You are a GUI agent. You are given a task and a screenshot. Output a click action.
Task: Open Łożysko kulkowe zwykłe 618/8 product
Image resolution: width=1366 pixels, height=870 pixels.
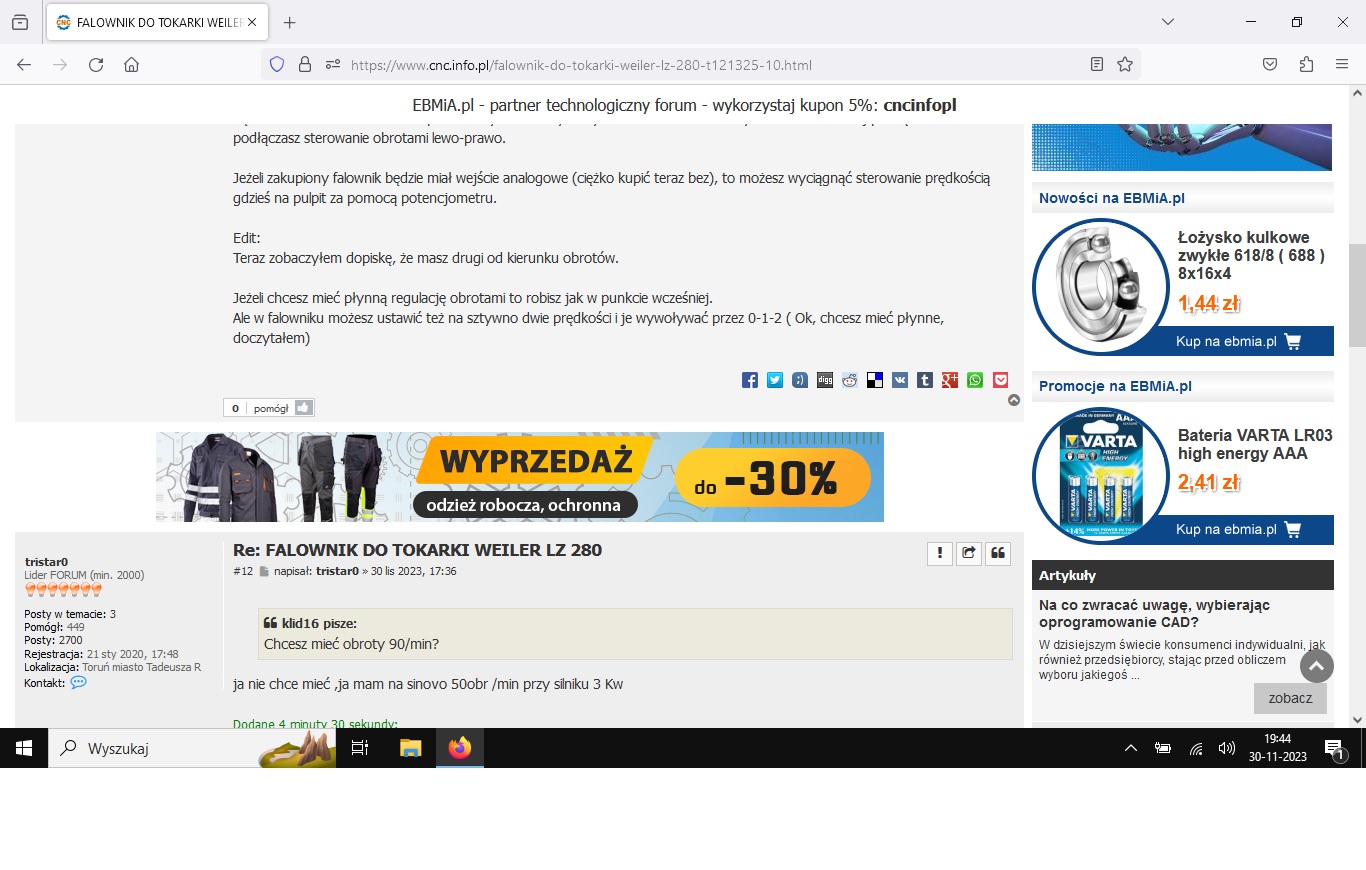pyautogui.click(x=1251, y=256)
